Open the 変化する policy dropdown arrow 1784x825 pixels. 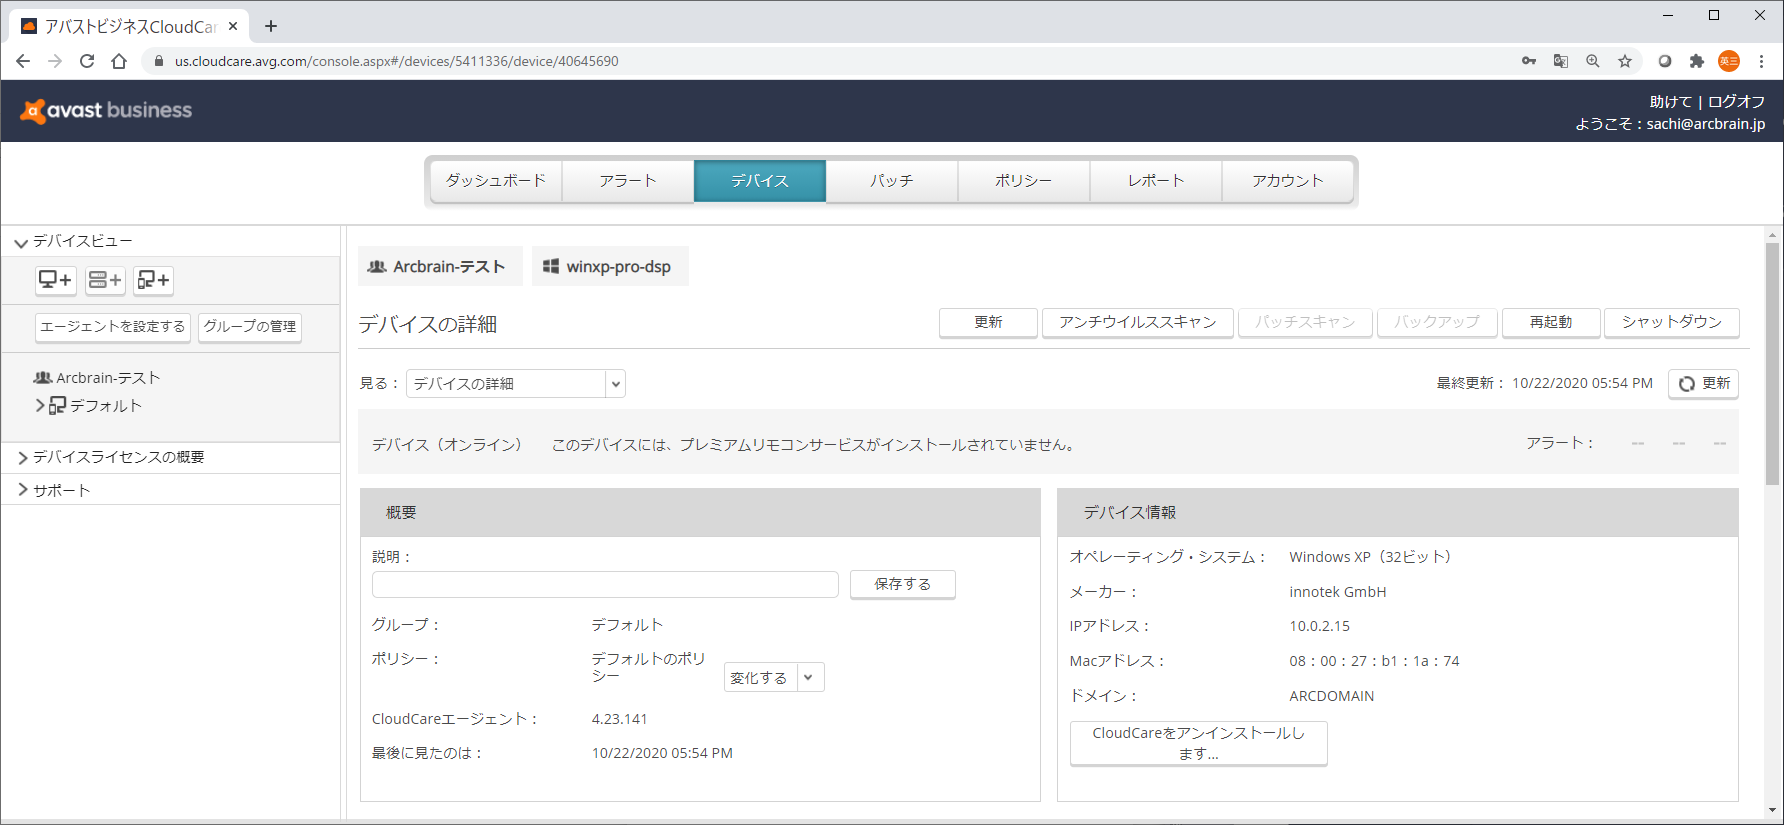(809, 677)
